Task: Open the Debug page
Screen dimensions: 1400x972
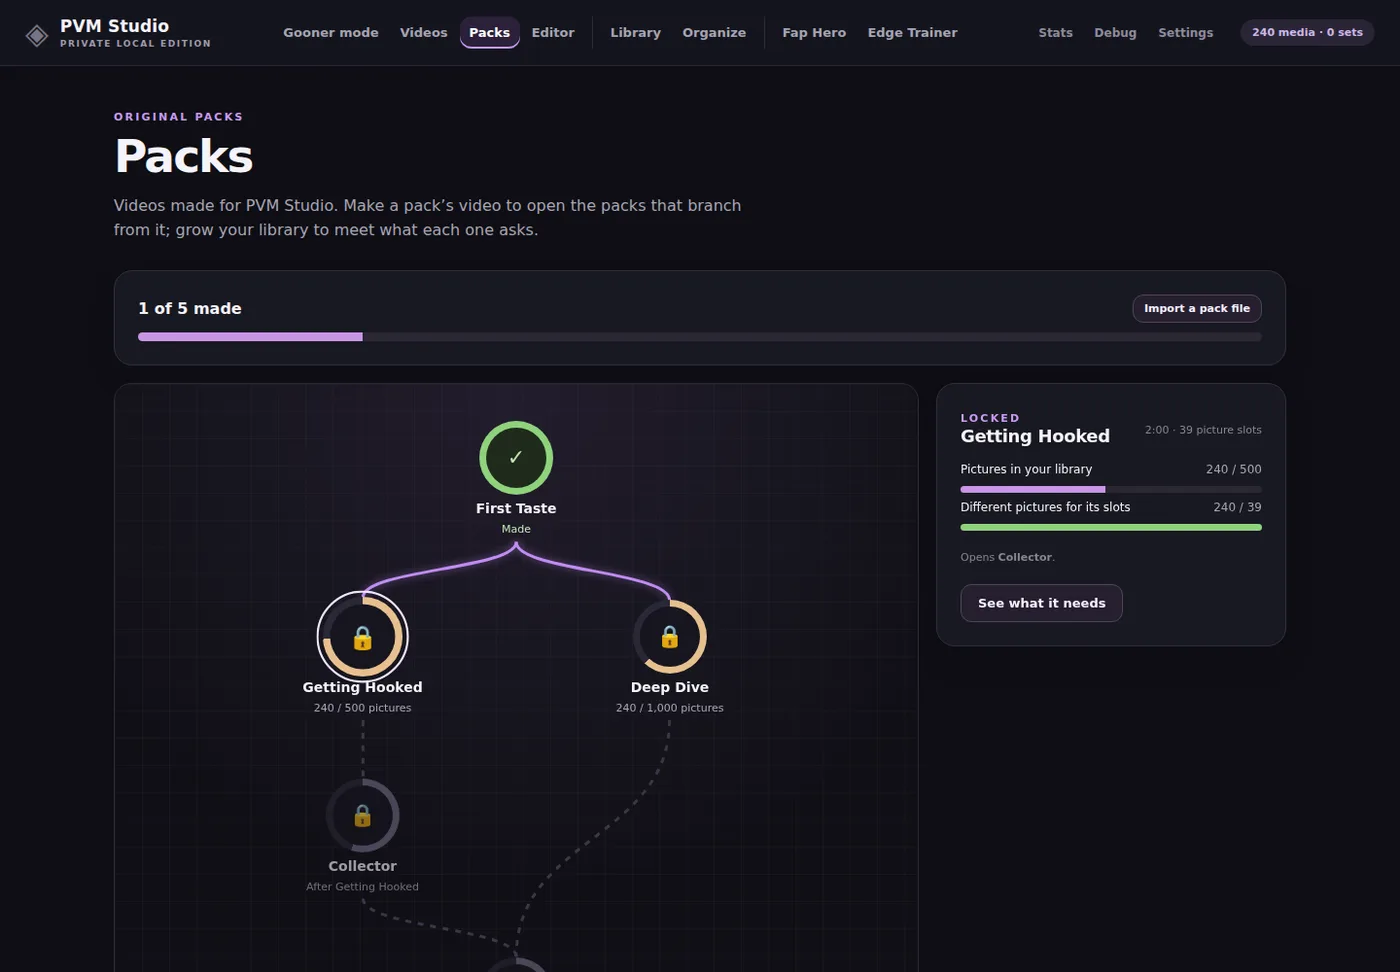Action: pyautogui.click(x=1116, y=33)
